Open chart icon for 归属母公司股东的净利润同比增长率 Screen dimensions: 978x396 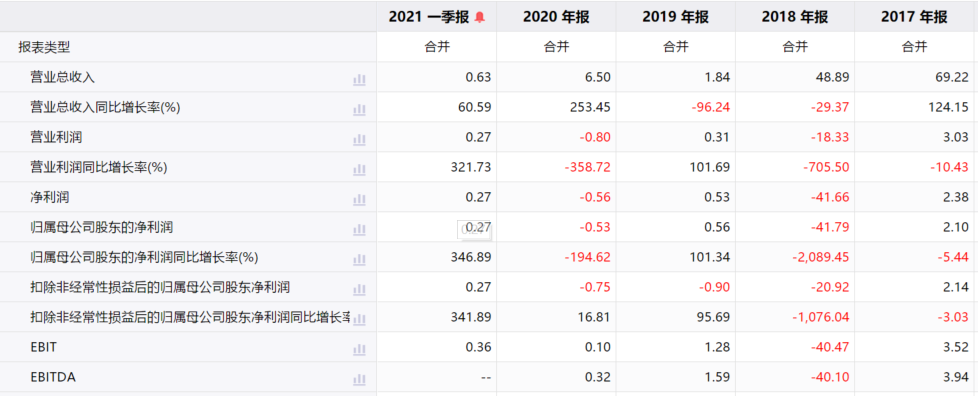point(359,259)
